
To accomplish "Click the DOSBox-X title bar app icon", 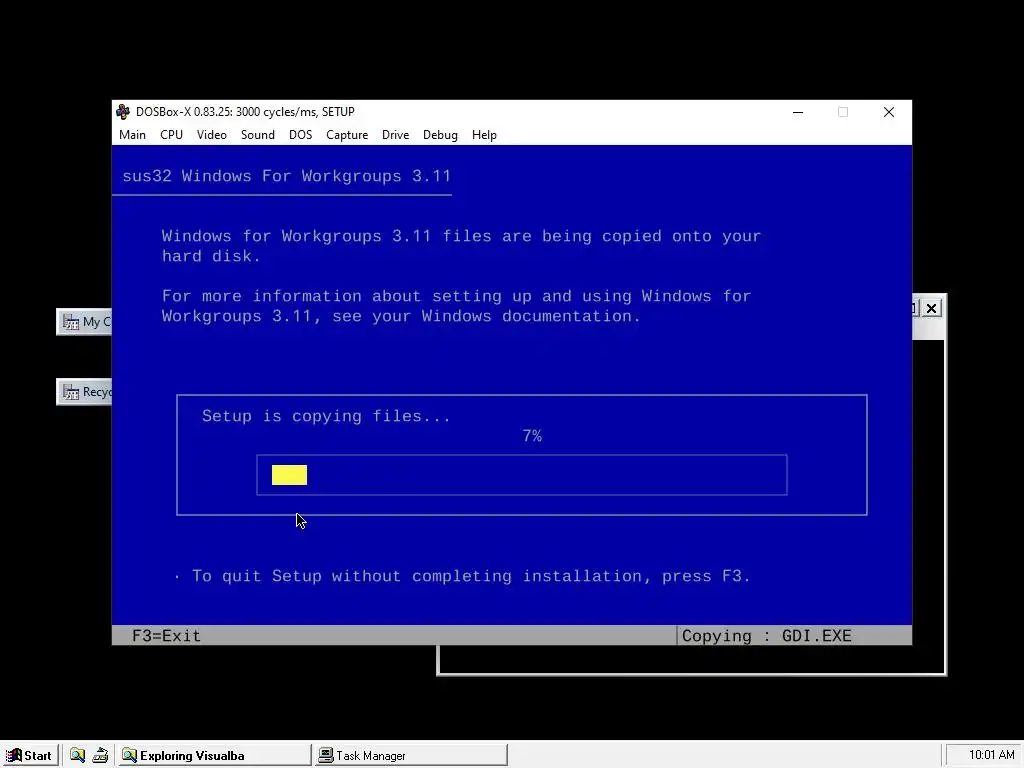I will point(123,112).
